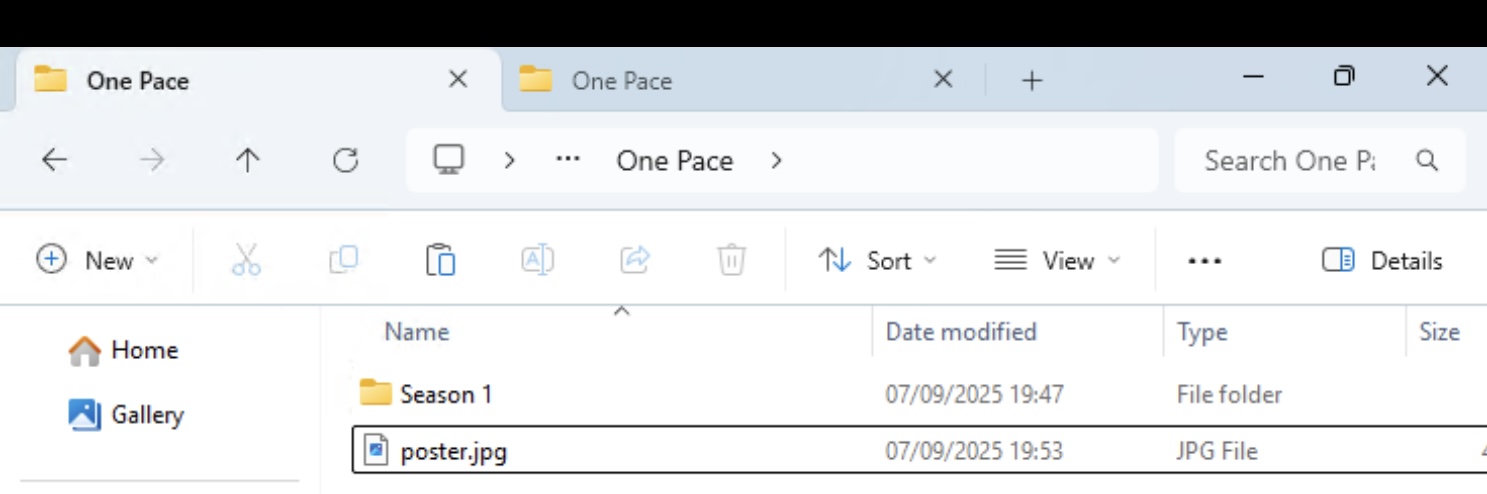Navigate back with the left arrow
Screen dimensions: 1487x494
(x=54, y=160)
